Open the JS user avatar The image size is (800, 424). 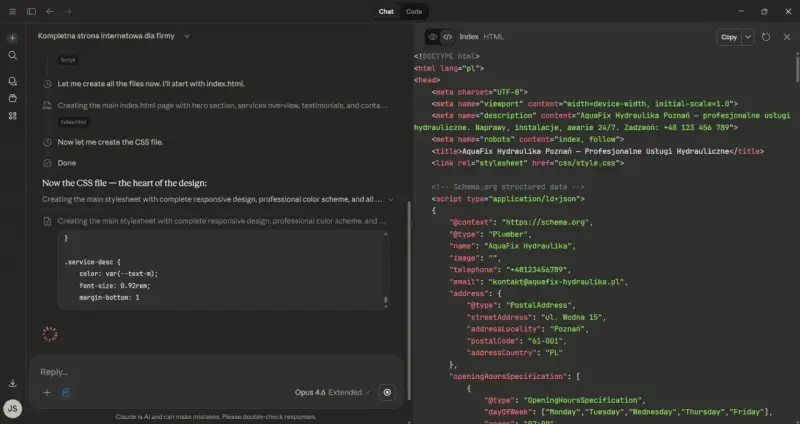pyautogui.click(x=12, y=408)
